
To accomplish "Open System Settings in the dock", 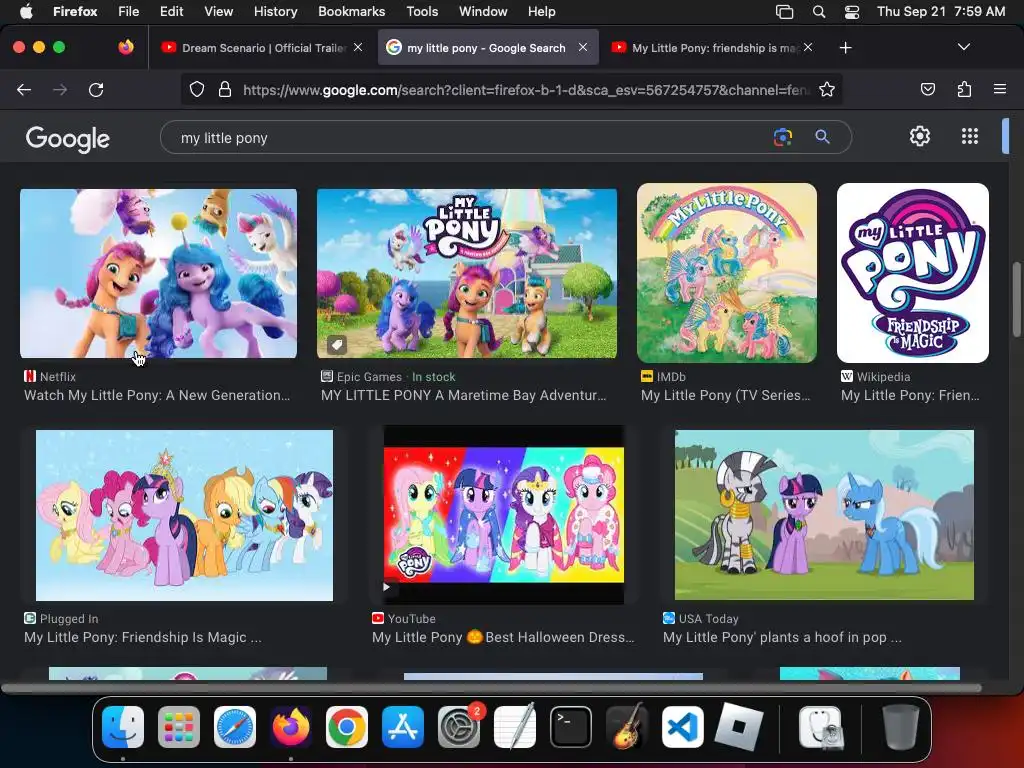I will pos(458,726).
